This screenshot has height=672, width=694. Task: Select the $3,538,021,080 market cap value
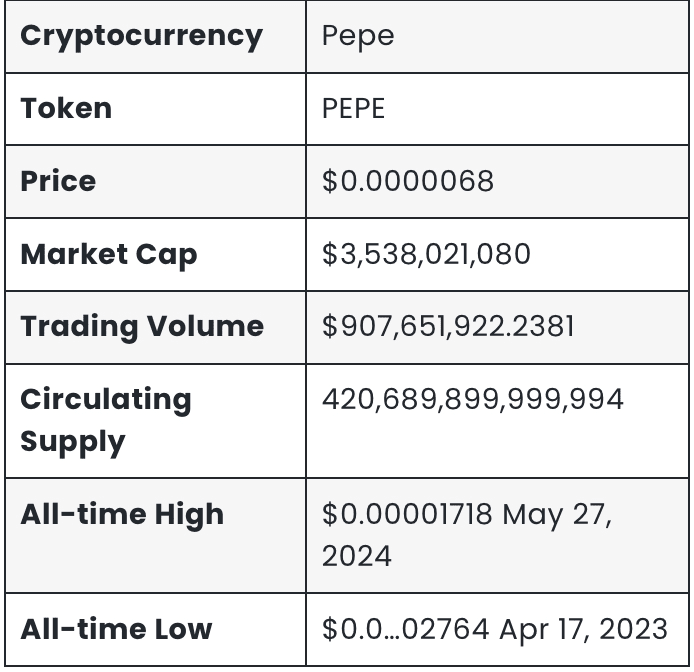pyautogui.click(x=426, y=254)
